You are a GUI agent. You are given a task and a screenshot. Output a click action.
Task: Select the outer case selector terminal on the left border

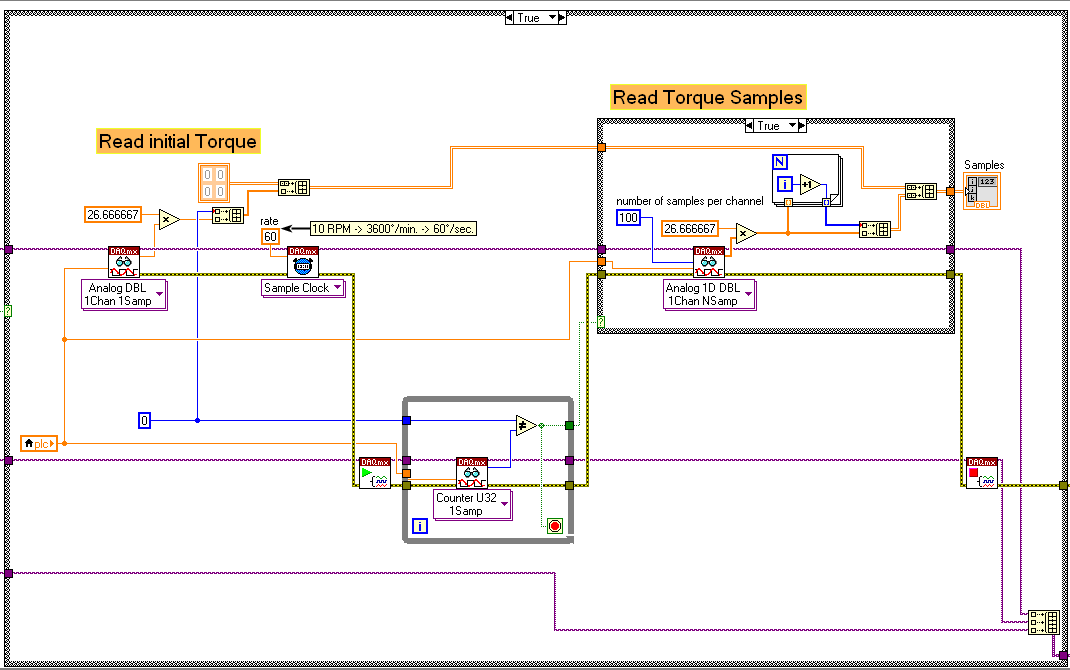(8, 311)
